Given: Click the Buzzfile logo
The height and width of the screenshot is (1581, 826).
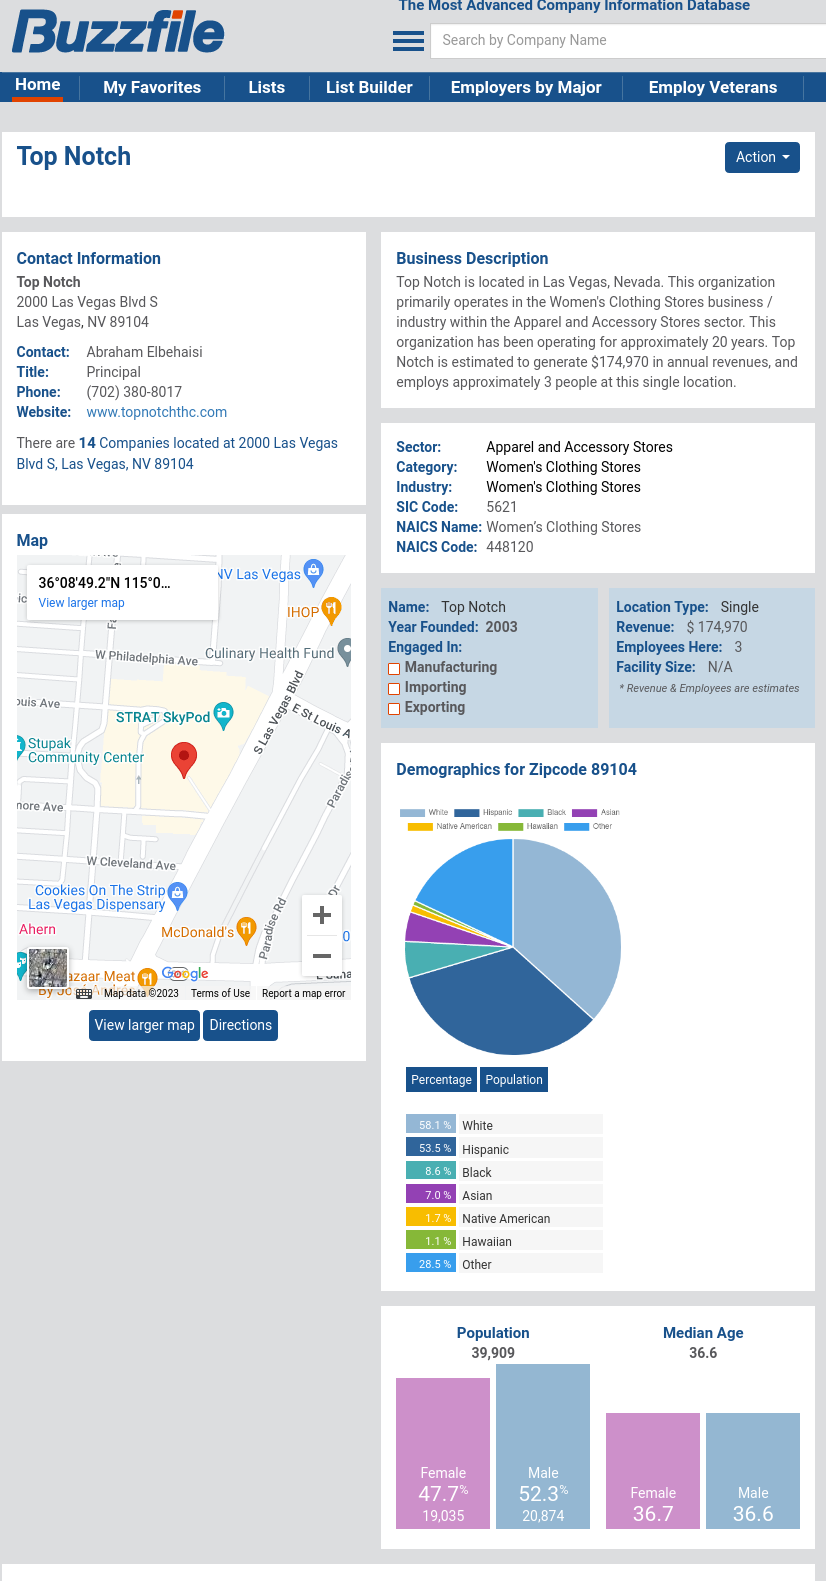Looking at the screenshot, I should click(118, 32).
